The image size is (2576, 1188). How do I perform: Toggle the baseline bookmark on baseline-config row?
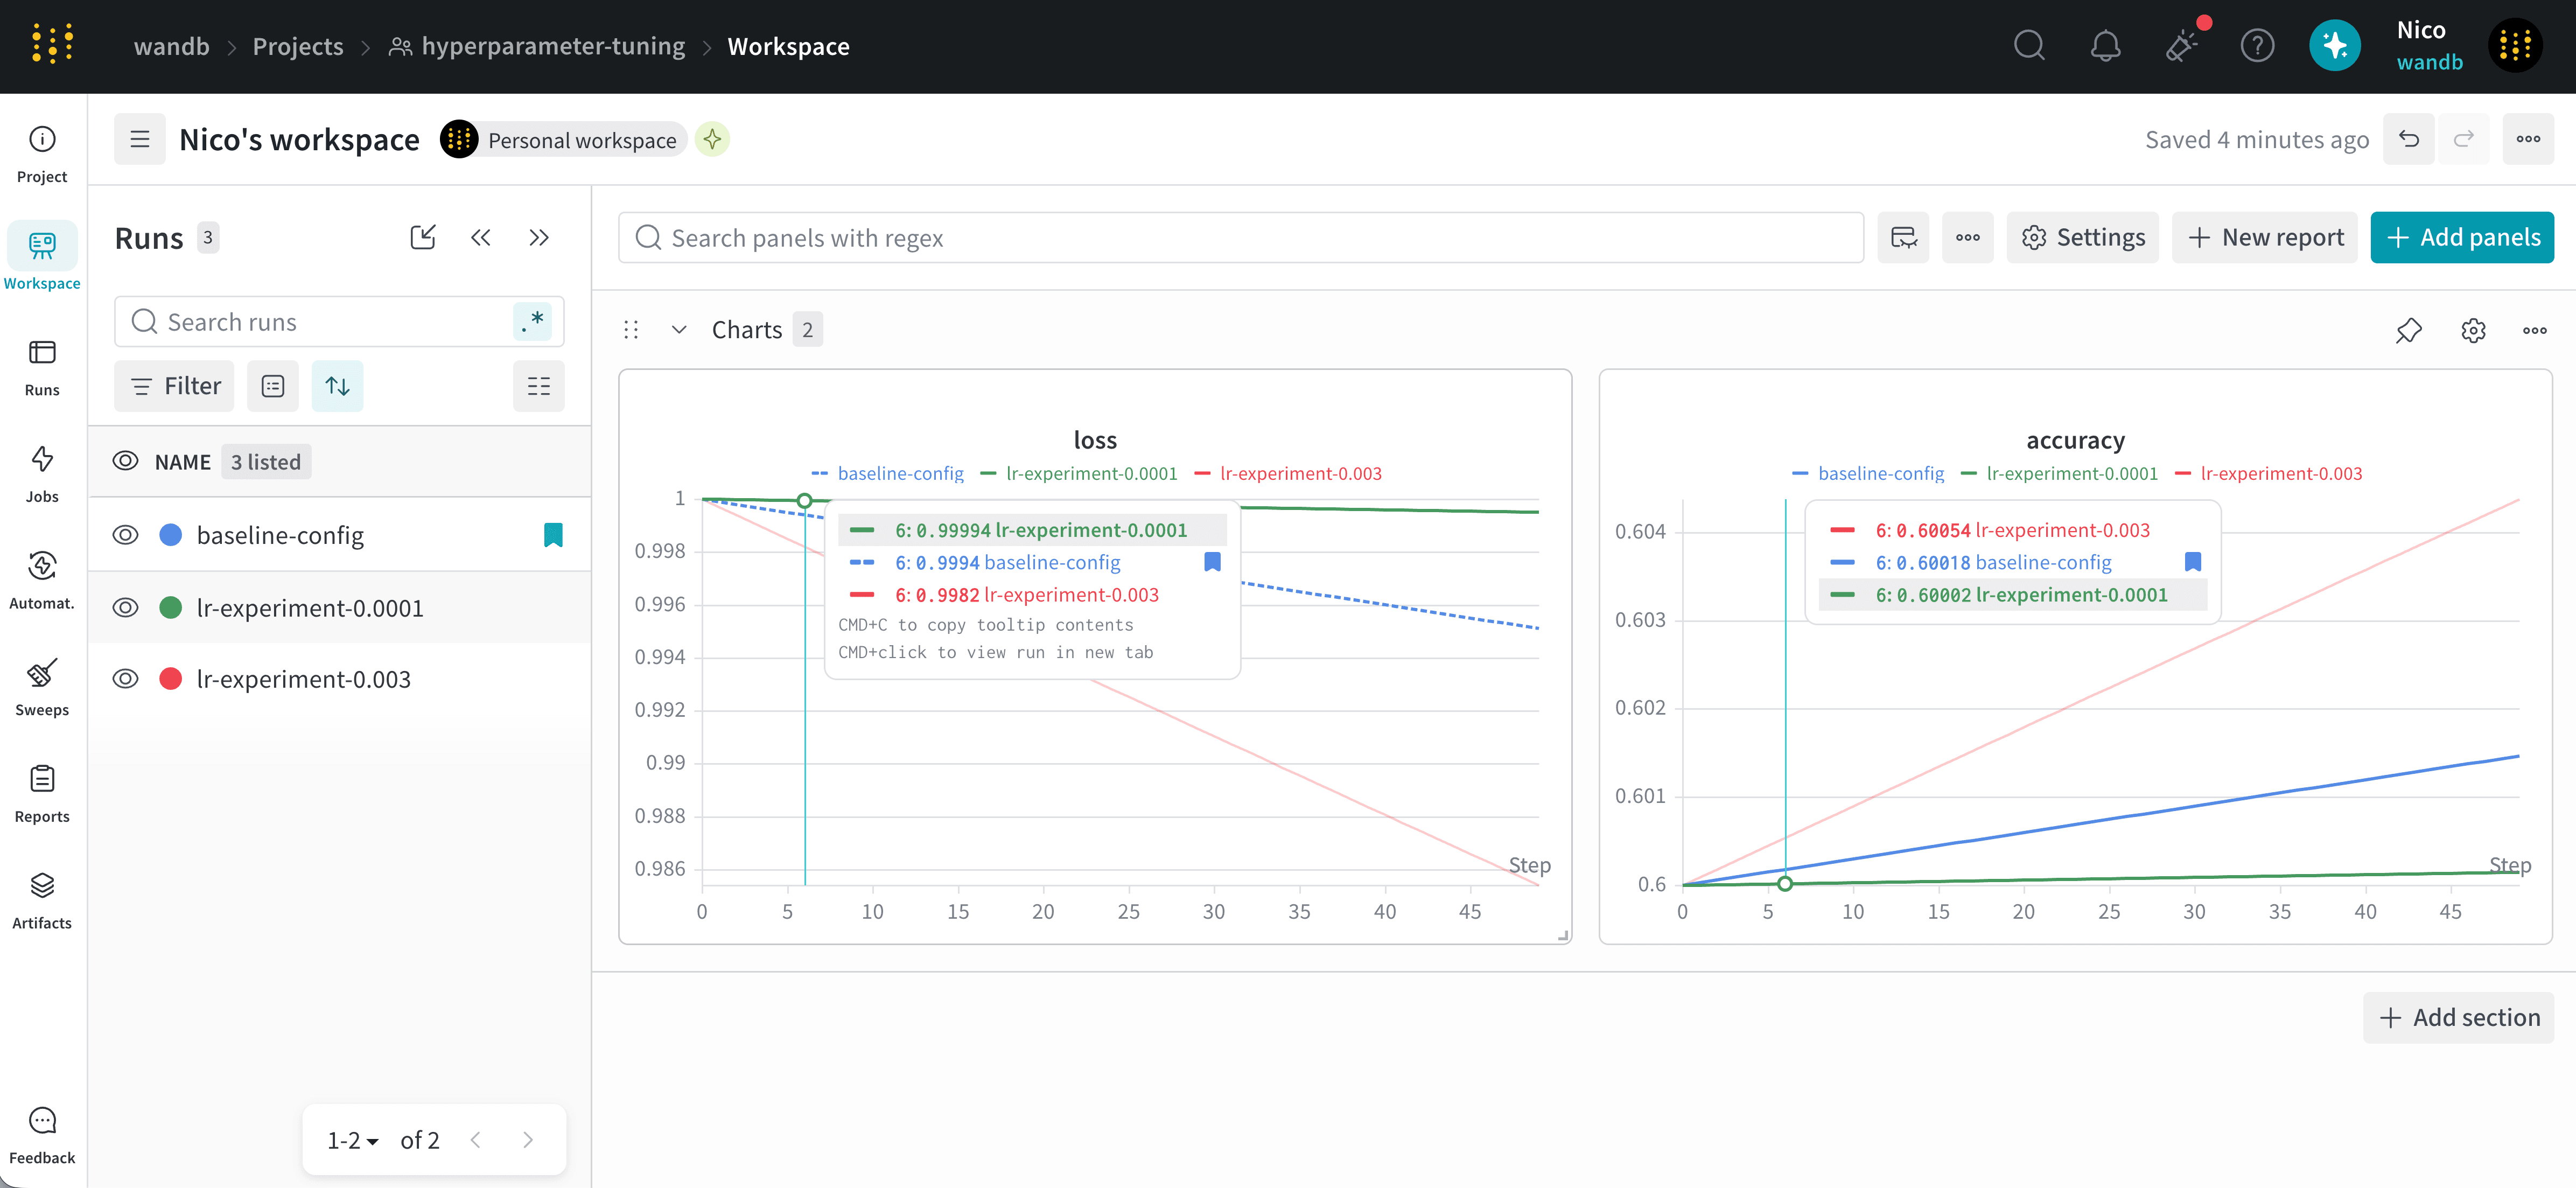coord(553,535)
